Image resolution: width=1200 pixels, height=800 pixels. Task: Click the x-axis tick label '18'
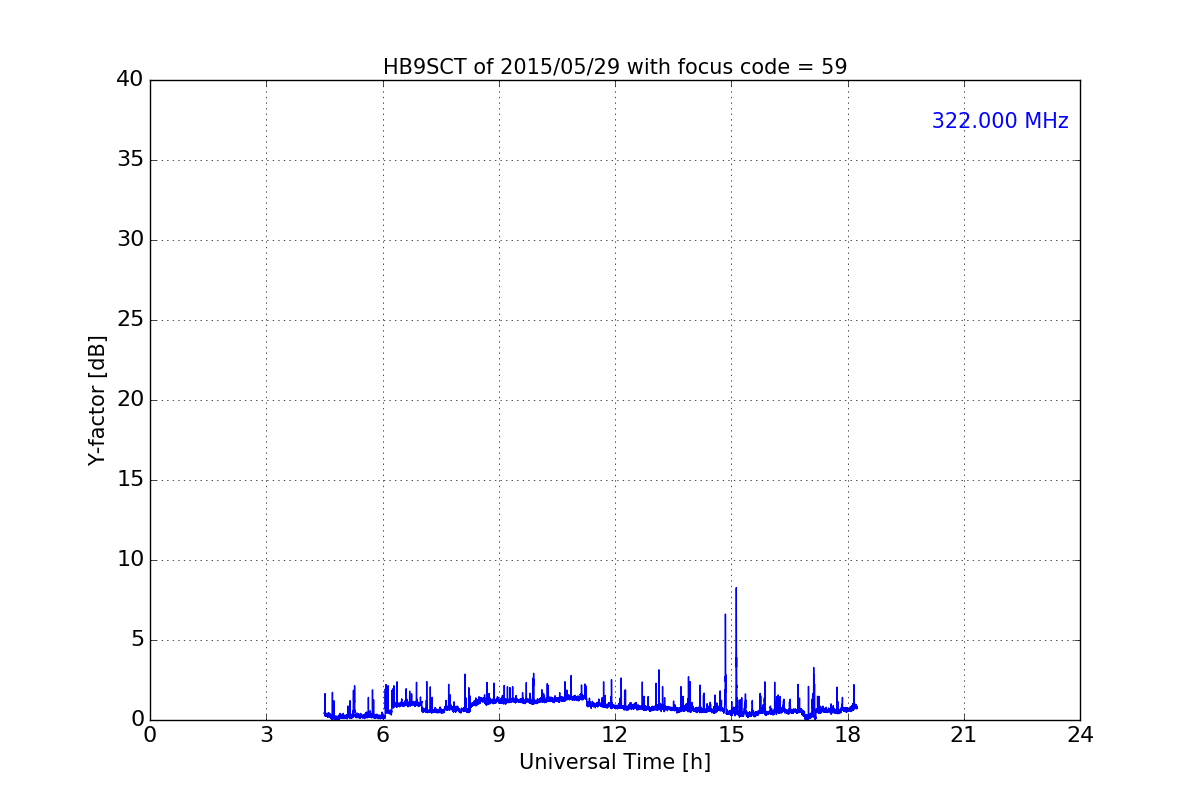tap(848, 735)
